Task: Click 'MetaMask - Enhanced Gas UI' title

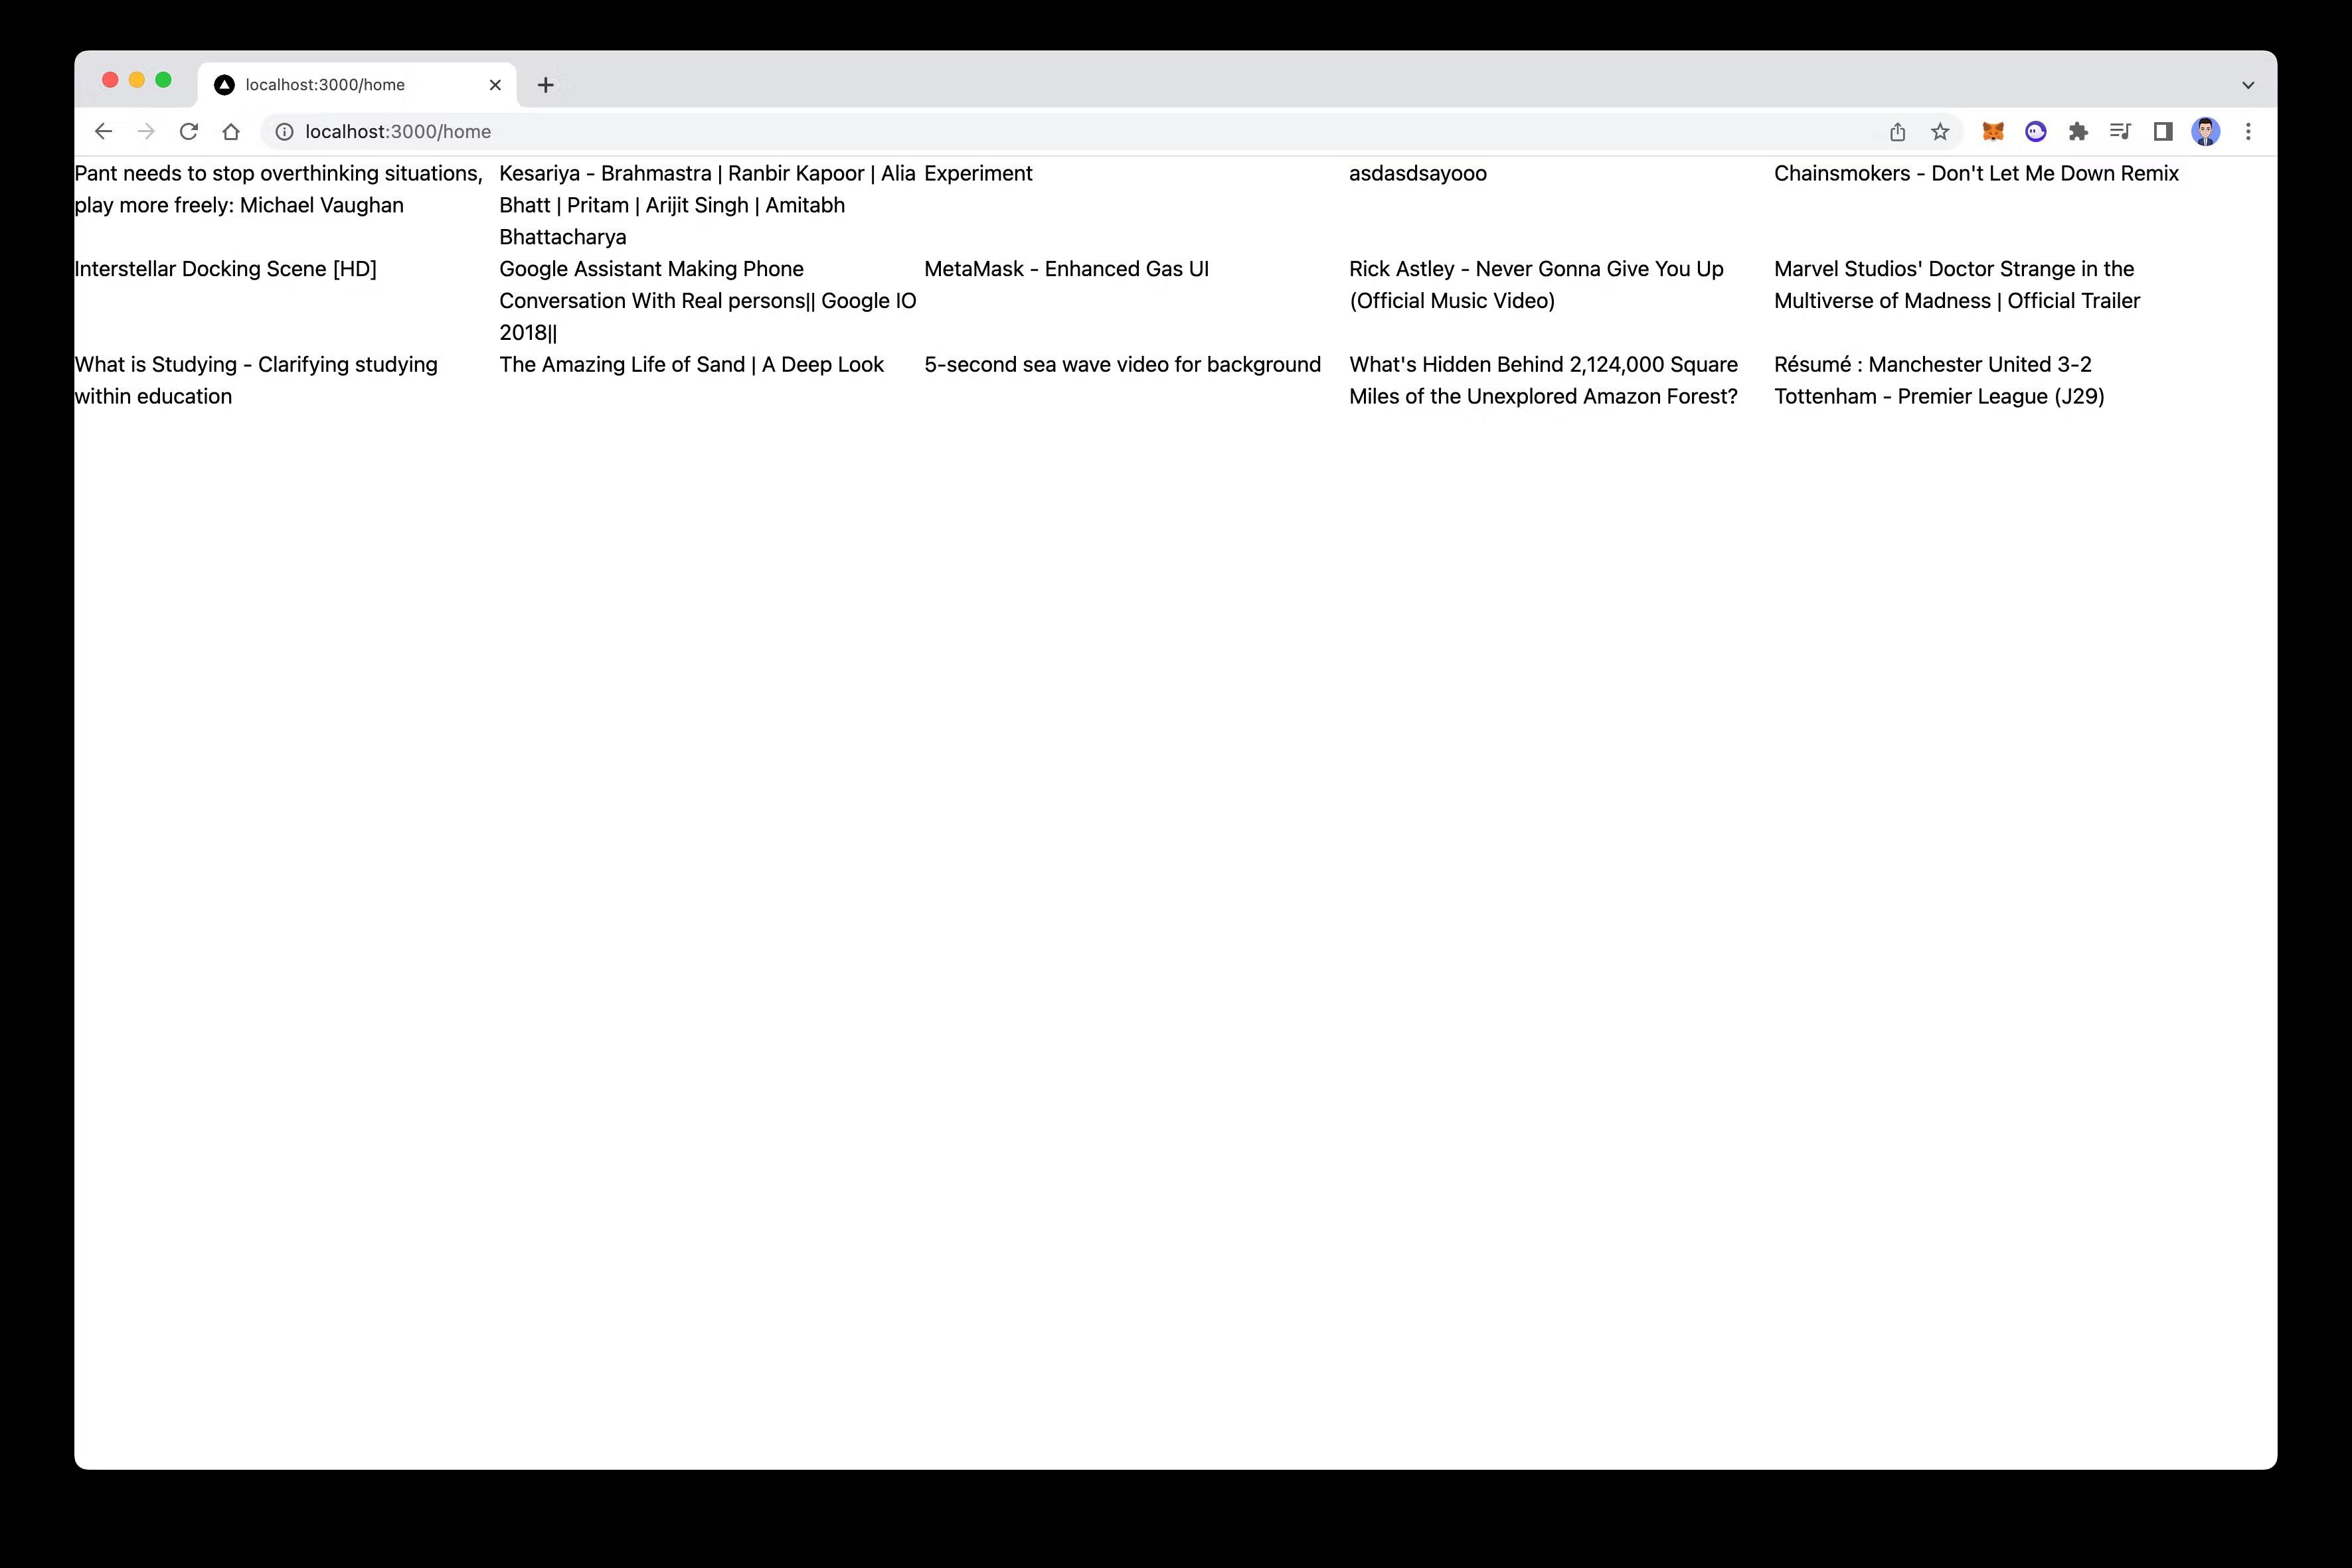Action: pos(1066,269)
